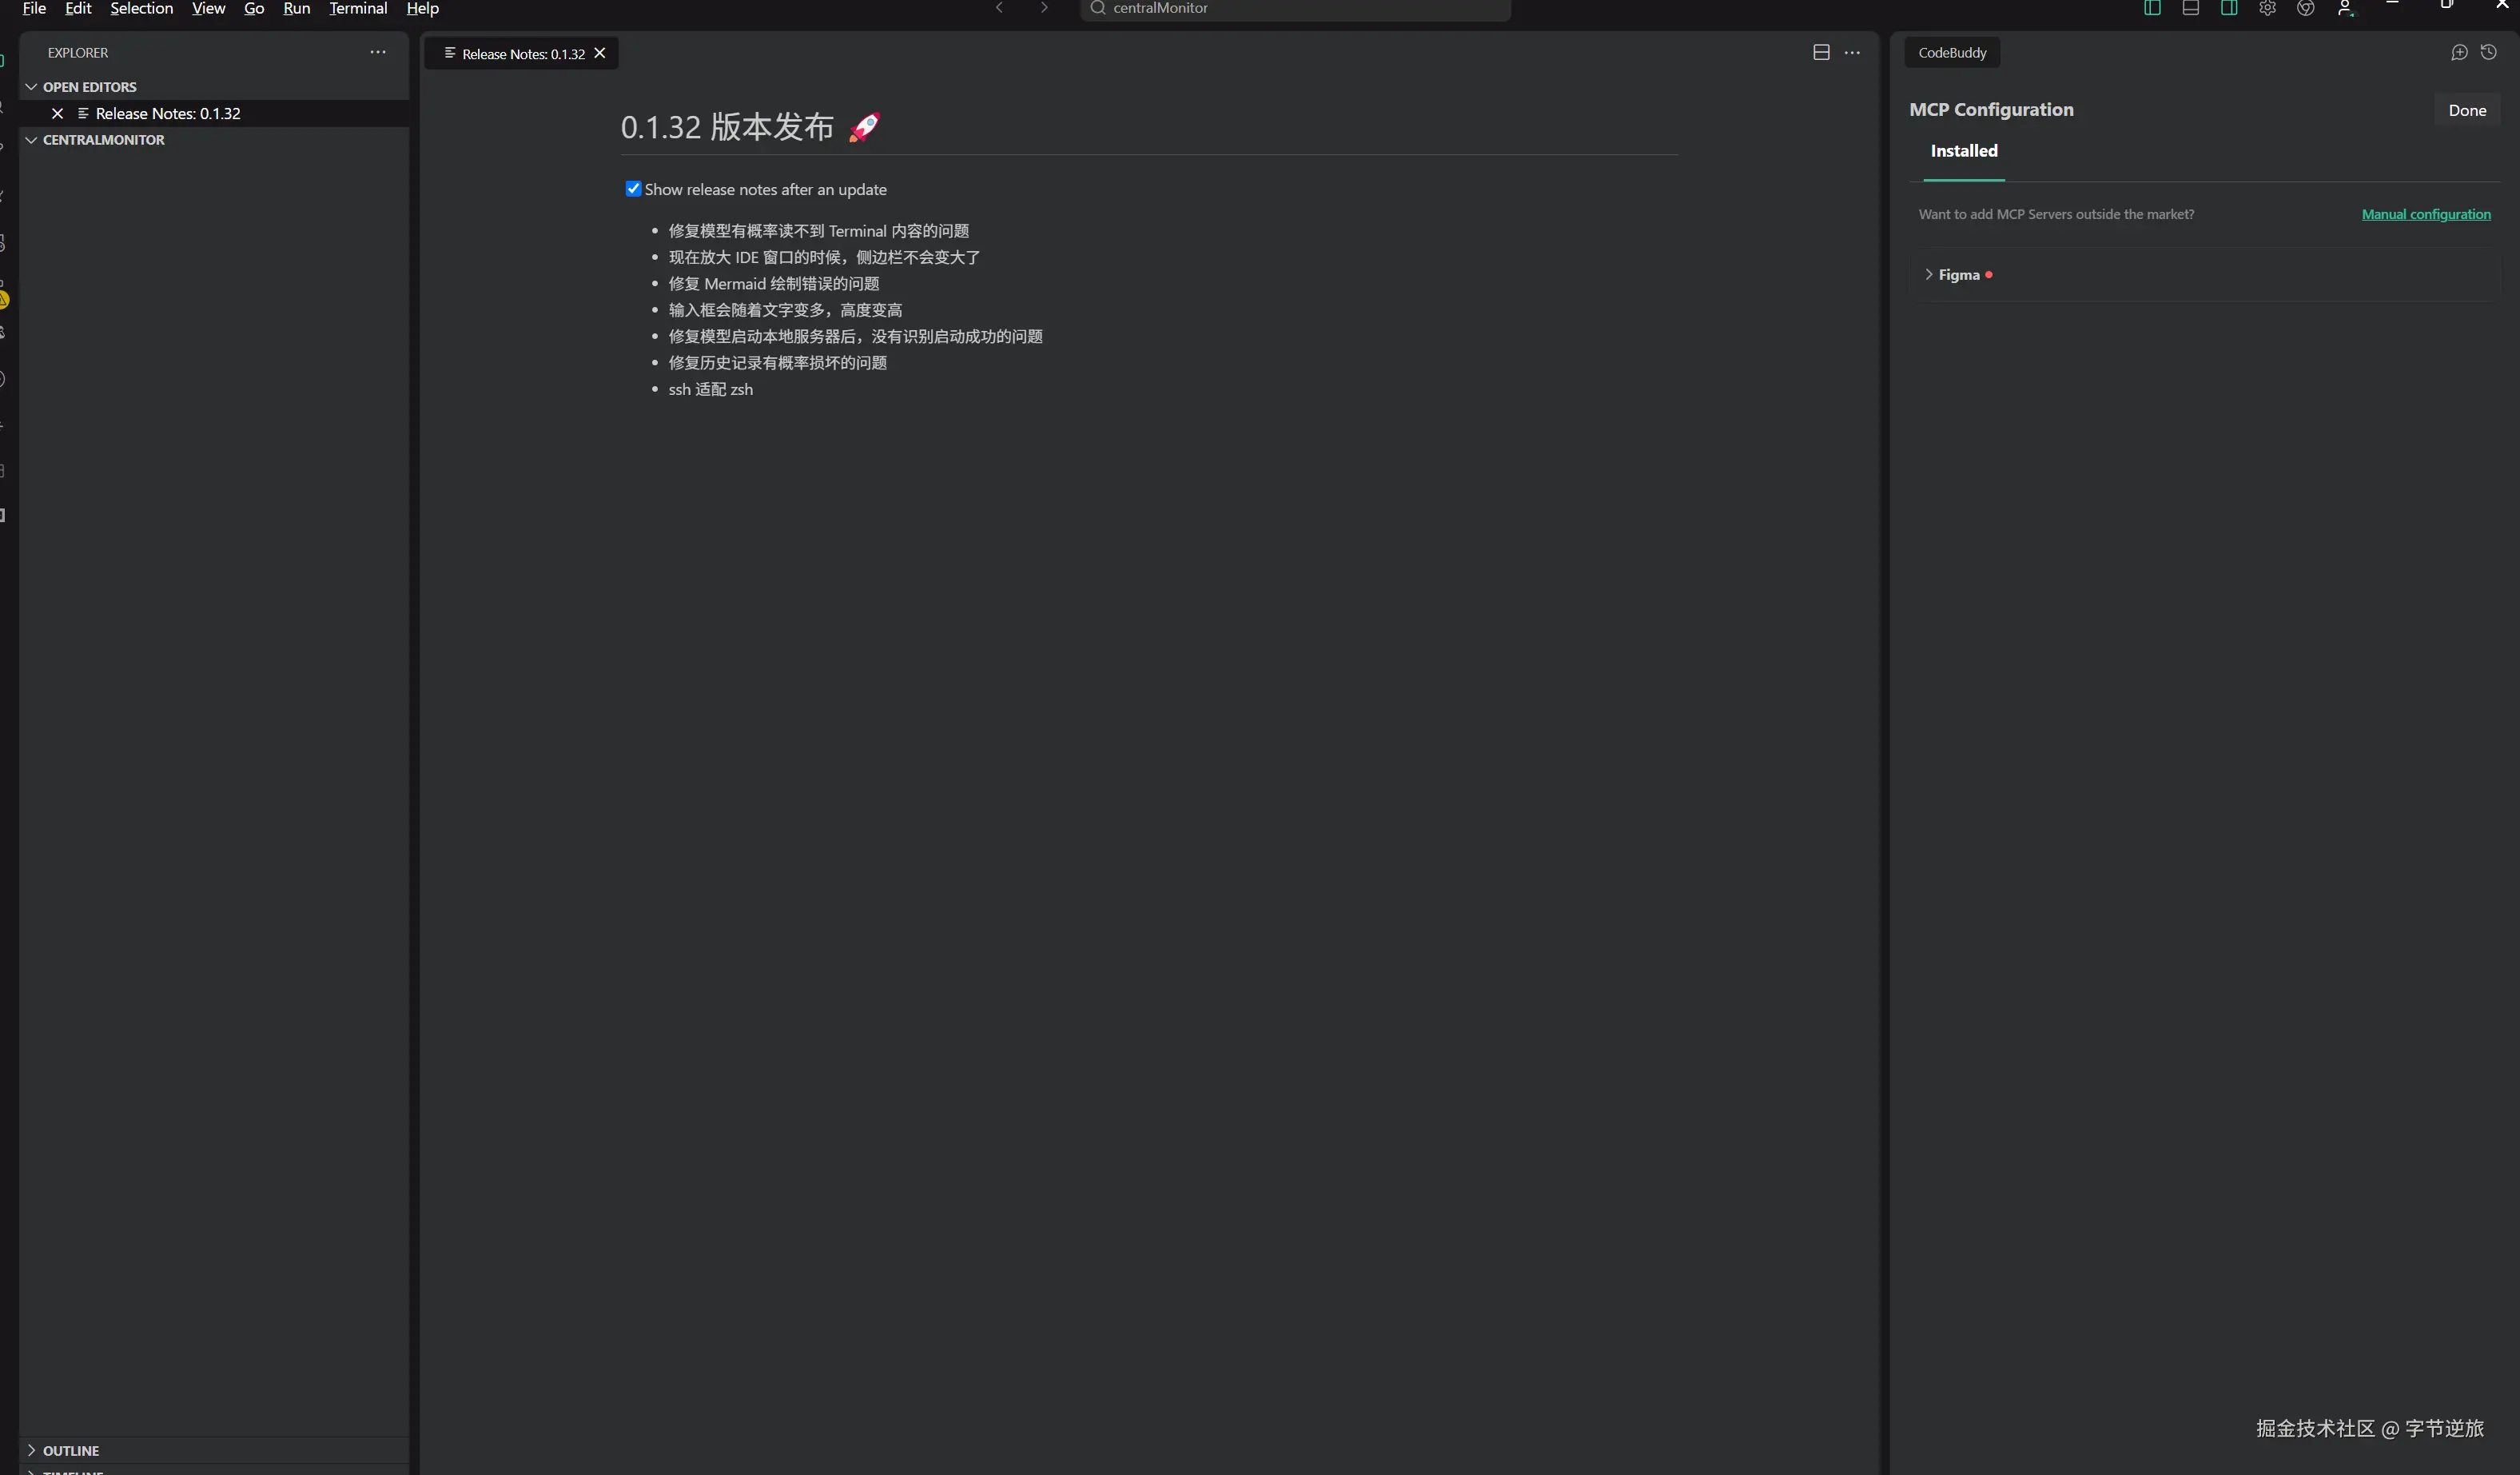Open the Manual configuration link
Image resolution: width=2520 pixels, height=1475 pixels.
point(2425,214)
